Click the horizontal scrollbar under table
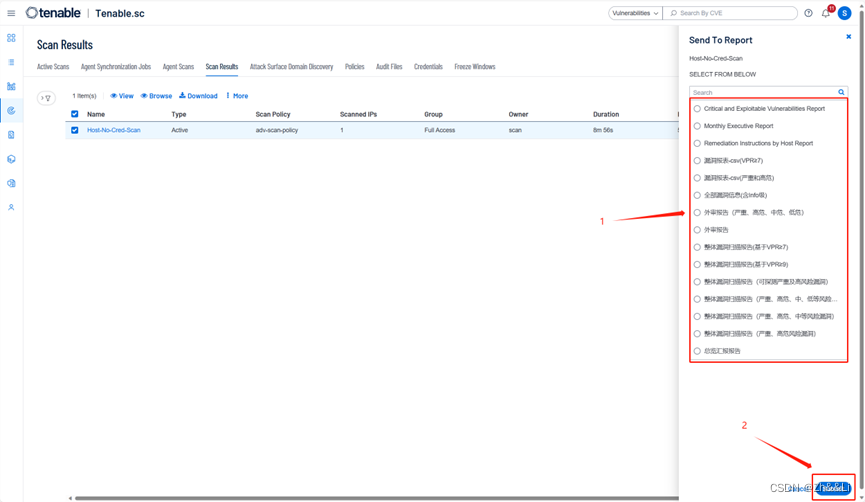The image size is (865, 502). 375,498
